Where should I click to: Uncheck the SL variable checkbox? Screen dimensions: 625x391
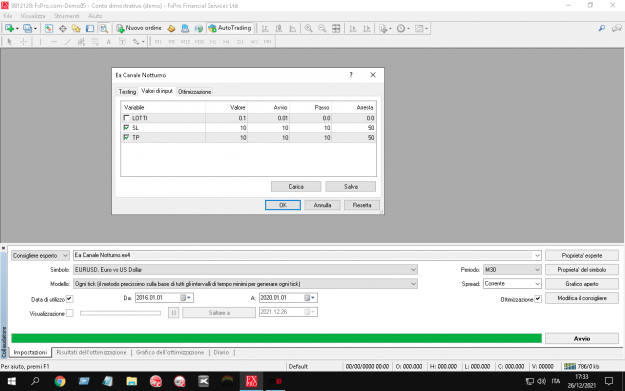[126, 128]
